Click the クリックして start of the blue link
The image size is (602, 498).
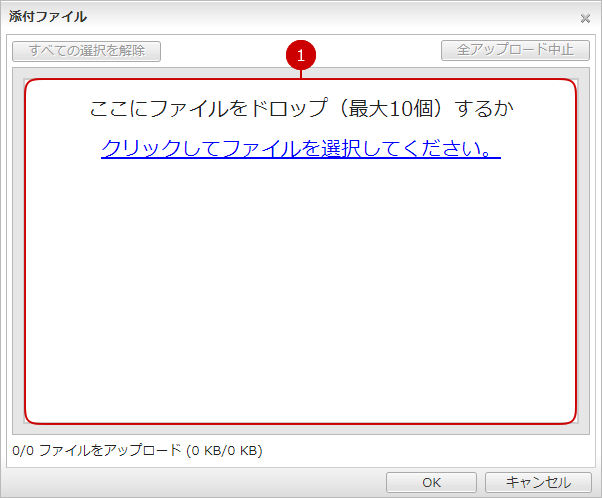pyautogui.click(x=160, y=149)
